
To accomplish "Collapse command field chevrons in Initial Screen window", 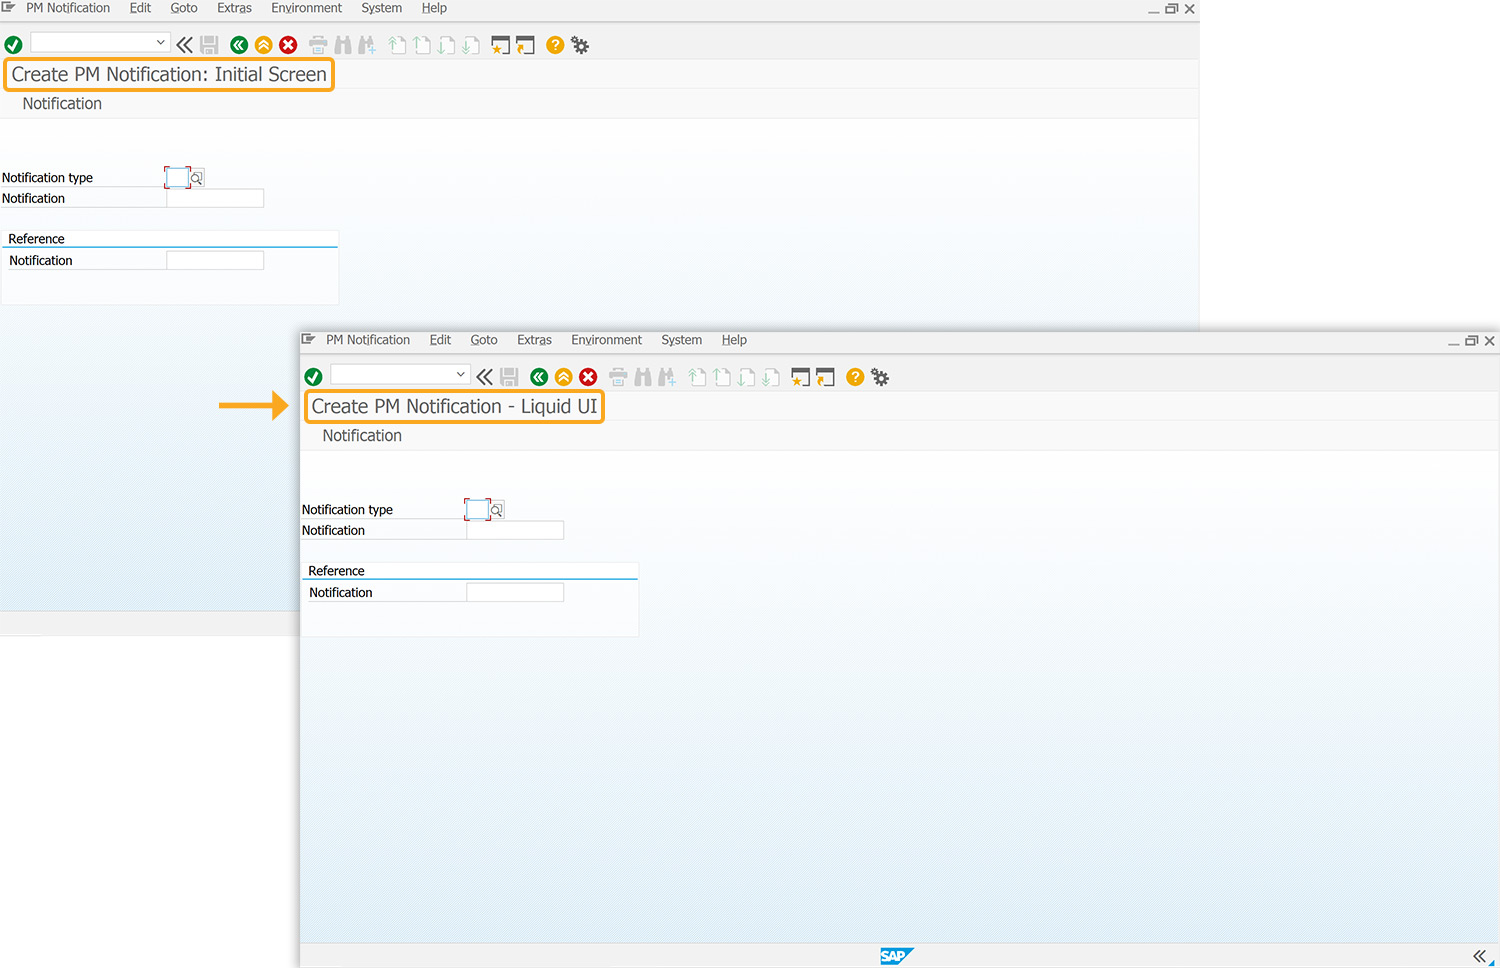I will [x=184, y=45].
